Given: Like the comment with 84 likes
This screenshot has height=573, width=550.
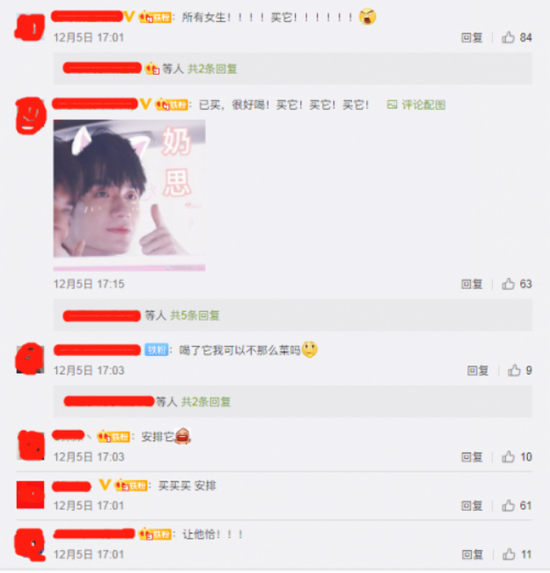Looking at the screenshot, I should [x=508, y=37].
